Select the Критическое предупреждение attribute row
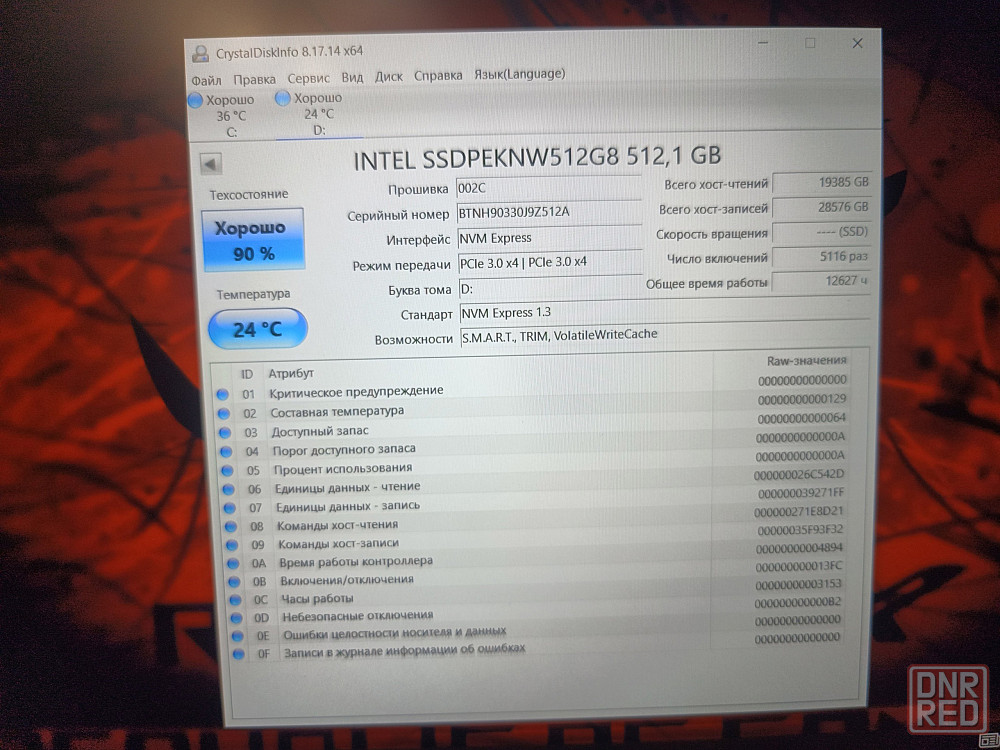The image size is (1000, 750). click(x=532, y=387)
